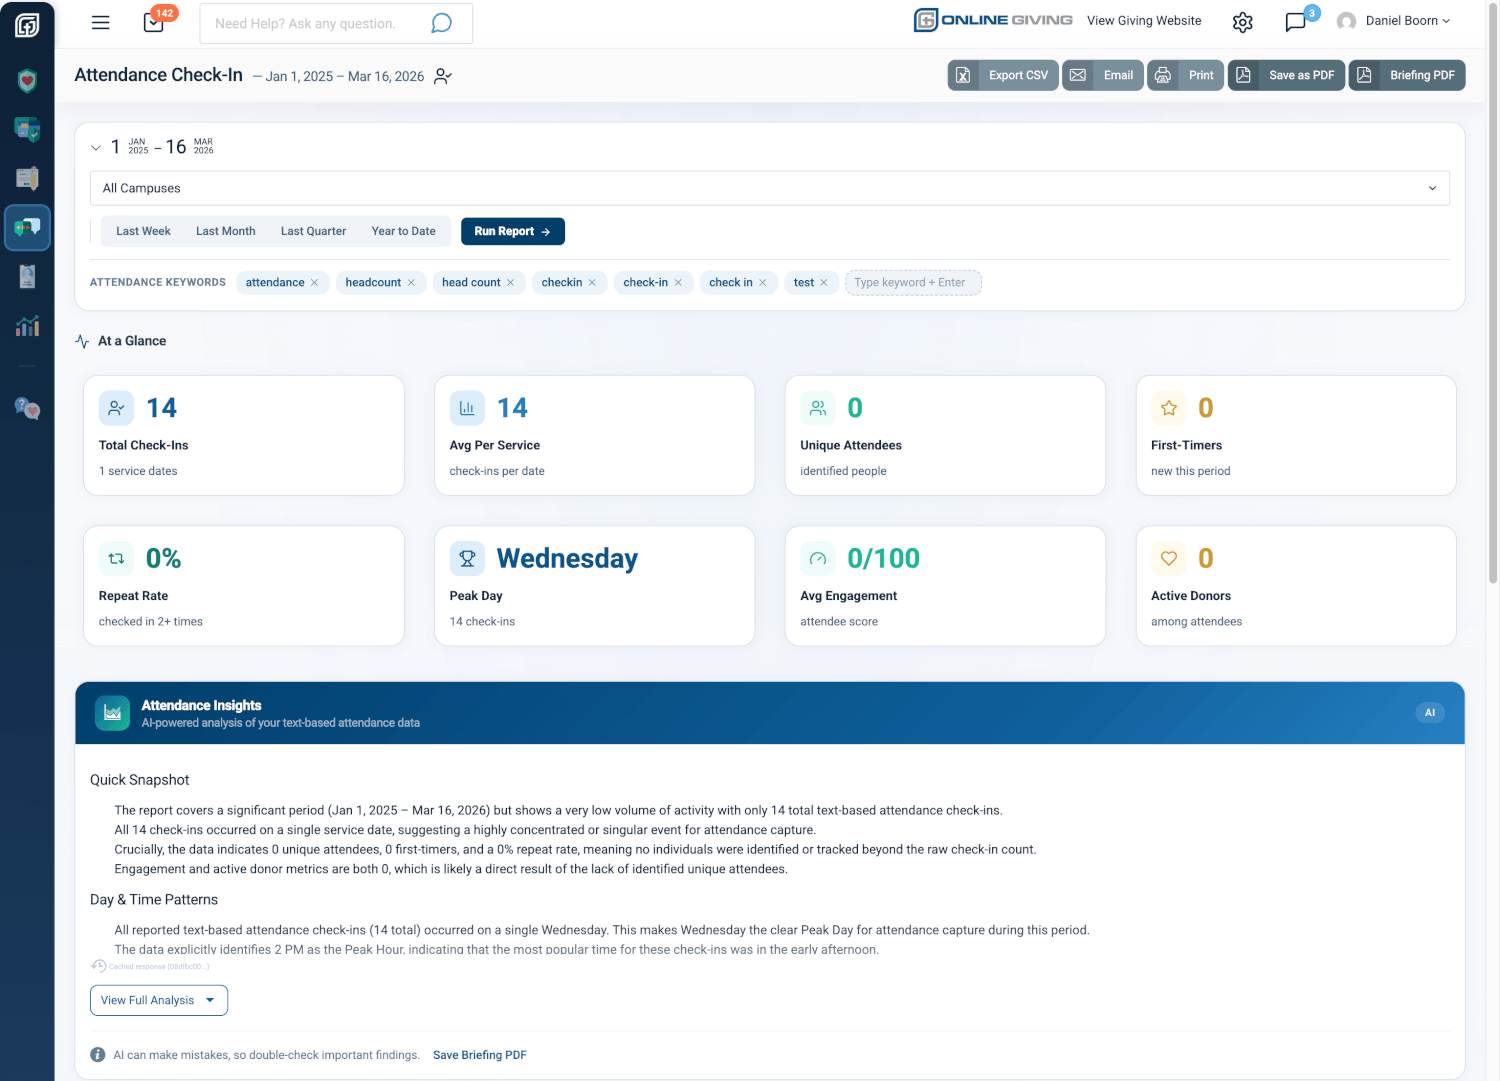Open the settings gear icon
This screenshot has height=1081, width=1500.
1242,22
